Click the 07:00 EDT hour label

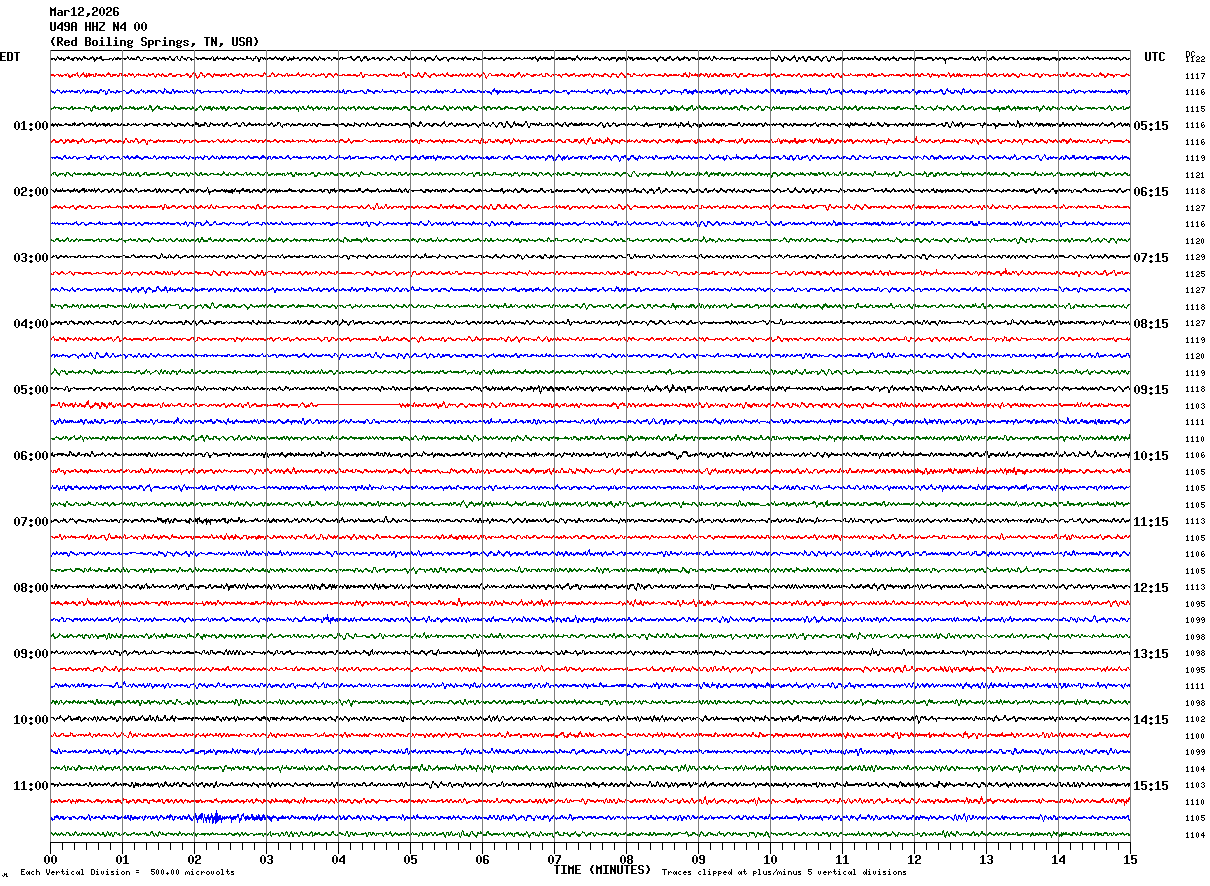coord(31,522)
